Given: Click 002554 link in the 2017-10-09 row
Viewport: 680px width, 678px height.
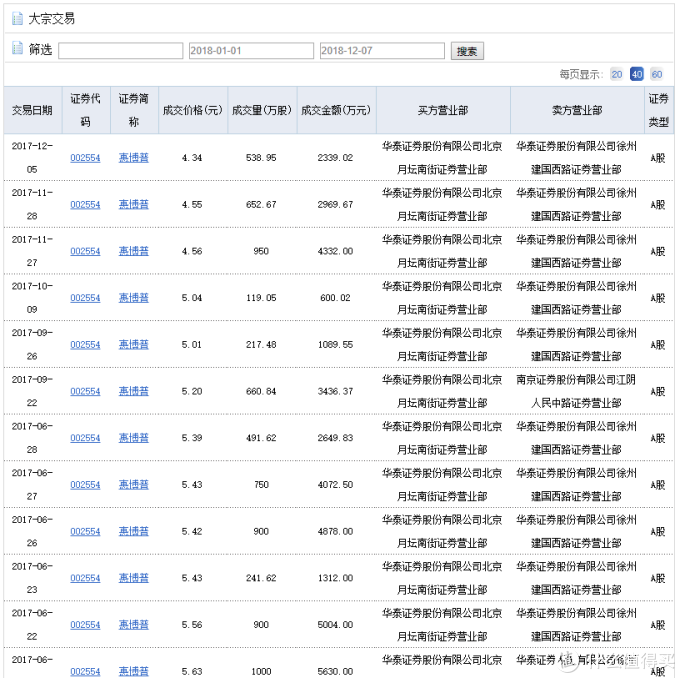Looking at the screenshot, I should click(85, 298).
